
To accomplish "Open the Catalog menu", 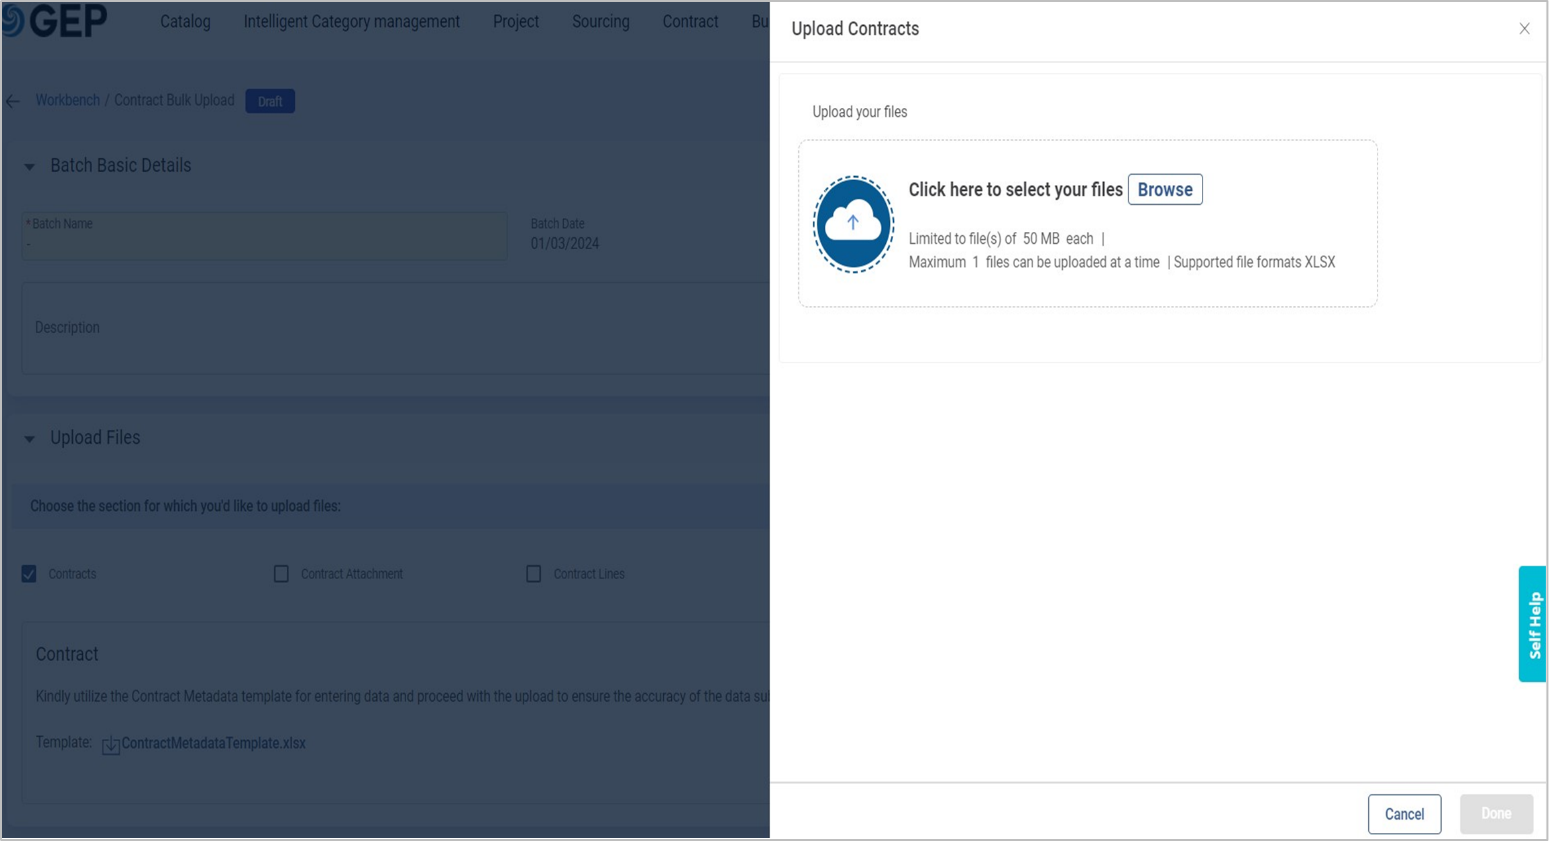I will click(185, 22).
